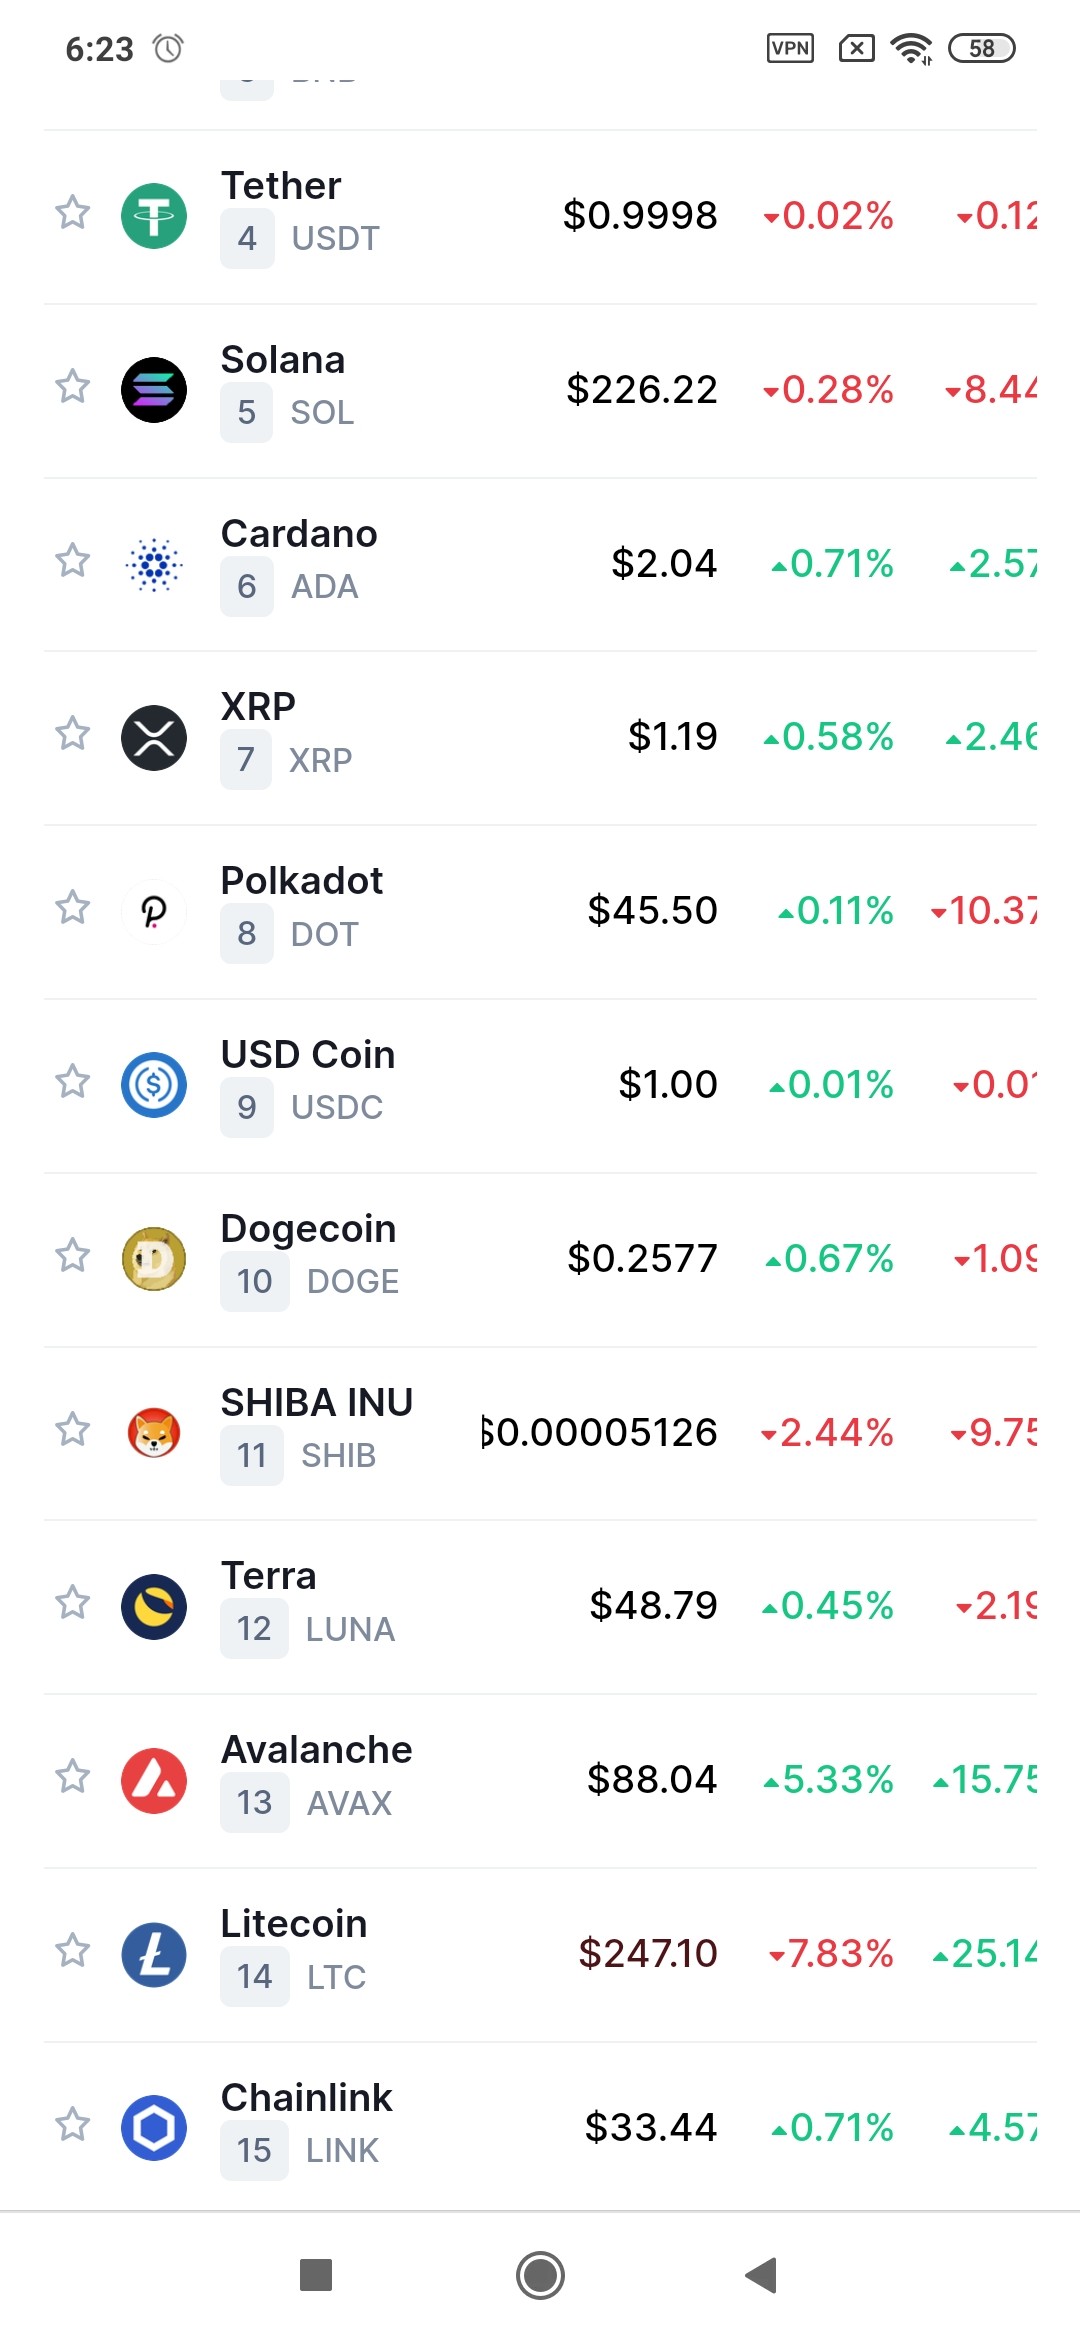Open the Avalanche logo icon

tap(154, 1780)
